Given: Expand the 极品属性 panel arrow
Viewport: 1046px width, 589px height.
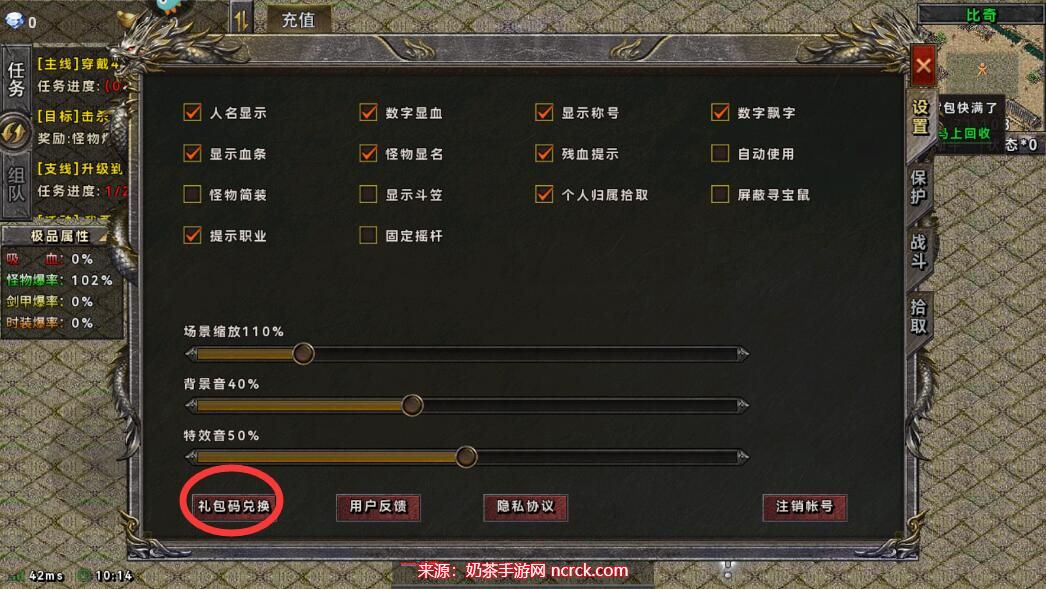Looking at the screenshot, I should tap(102, 236).
